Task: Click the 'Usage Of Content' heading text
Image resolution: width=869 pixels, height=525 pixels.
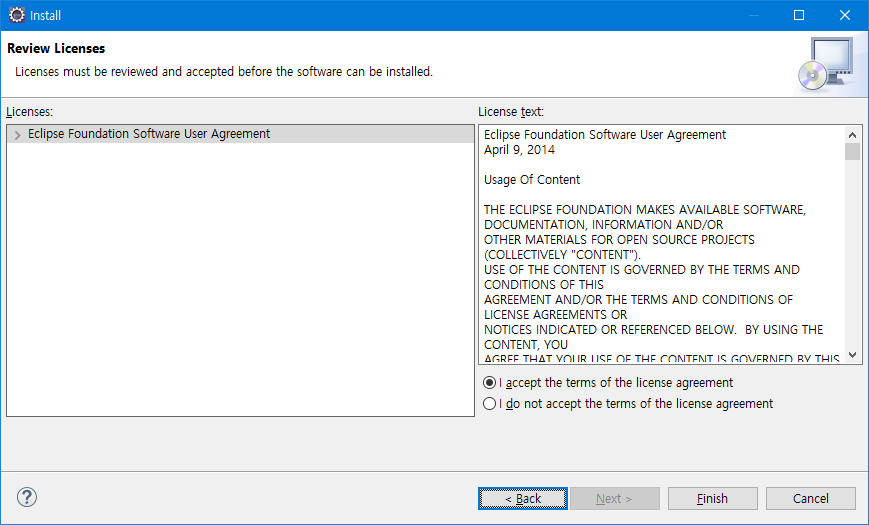Action: tap(532, 180)
